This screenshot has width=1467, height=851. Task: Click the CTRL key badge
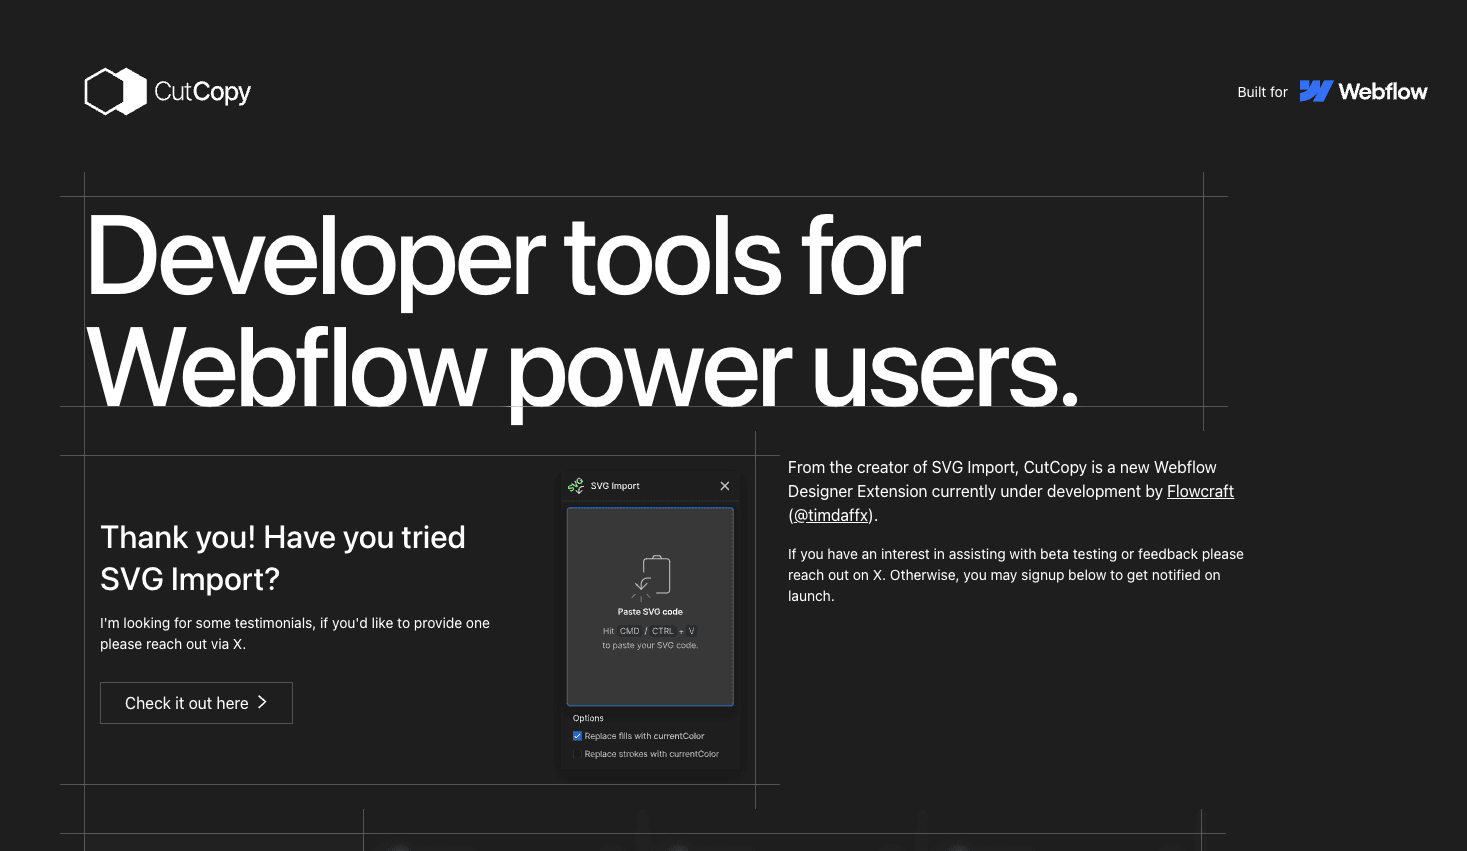click(x=662, y=631)
